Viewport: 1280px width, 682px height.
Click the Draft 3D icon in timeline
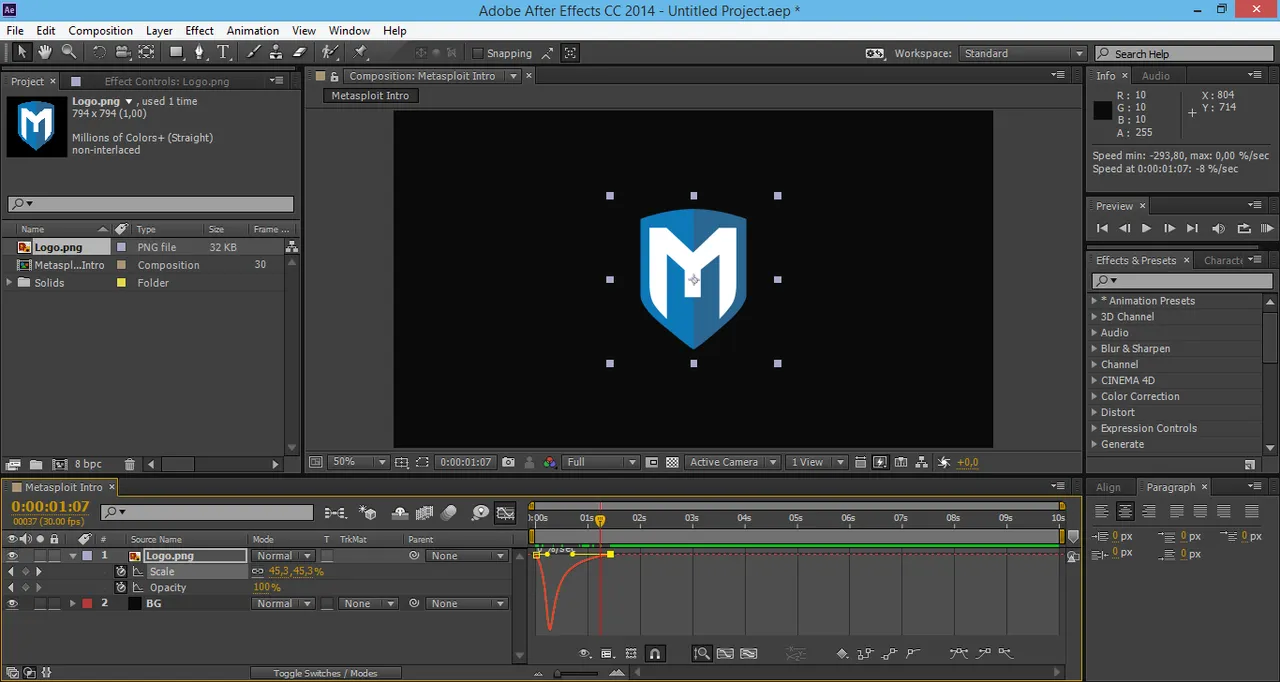coord(368,513)
